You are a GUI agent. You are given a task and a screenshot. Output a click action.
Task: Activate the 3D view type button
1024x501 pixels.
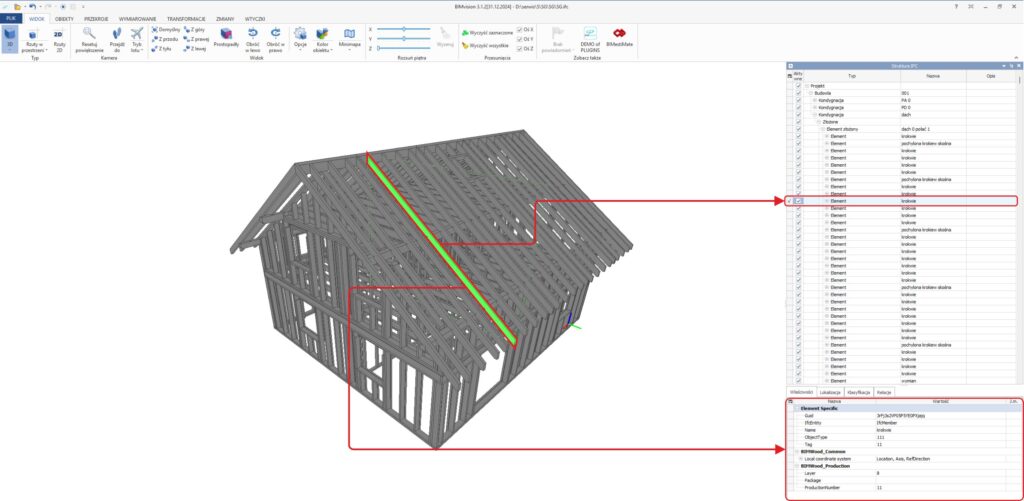10,40
